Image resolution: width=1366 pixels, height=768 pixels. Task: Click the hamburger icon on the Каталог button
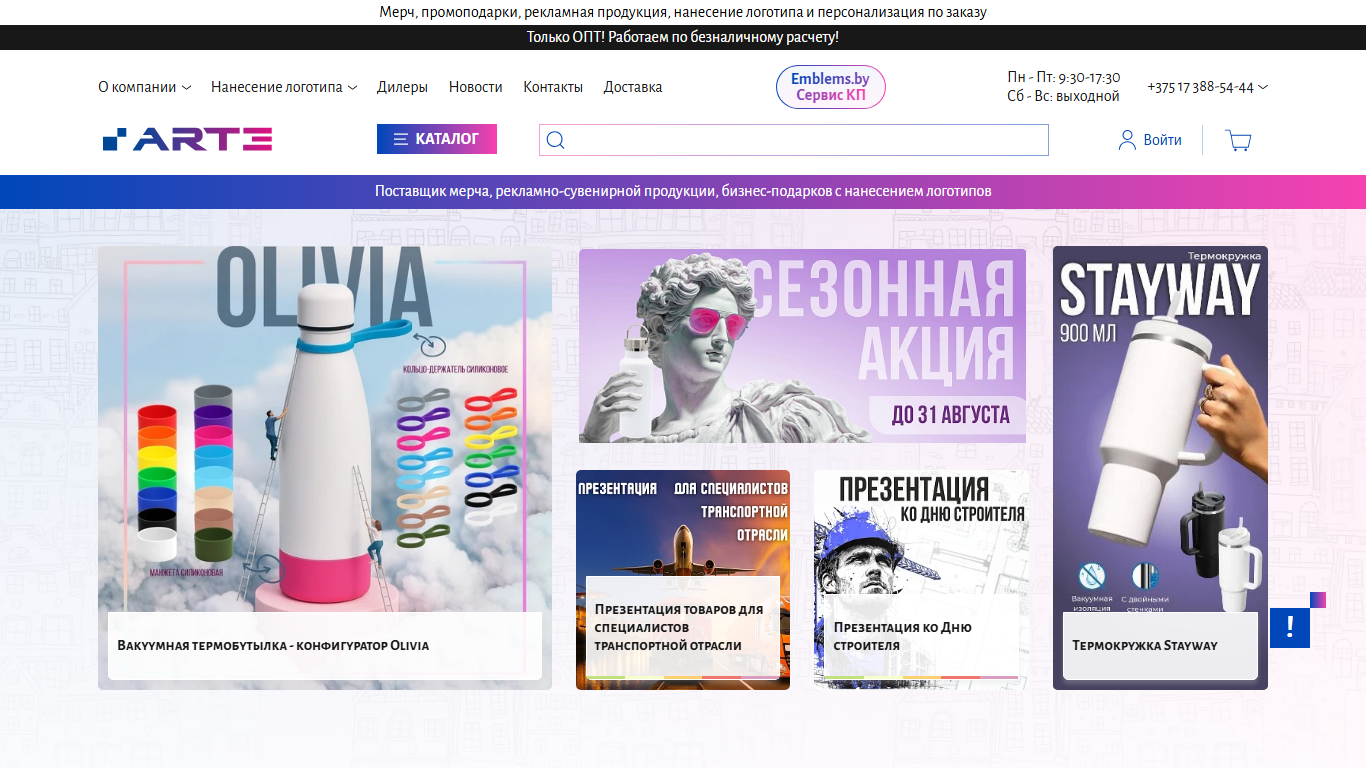(x=401, y=139)
